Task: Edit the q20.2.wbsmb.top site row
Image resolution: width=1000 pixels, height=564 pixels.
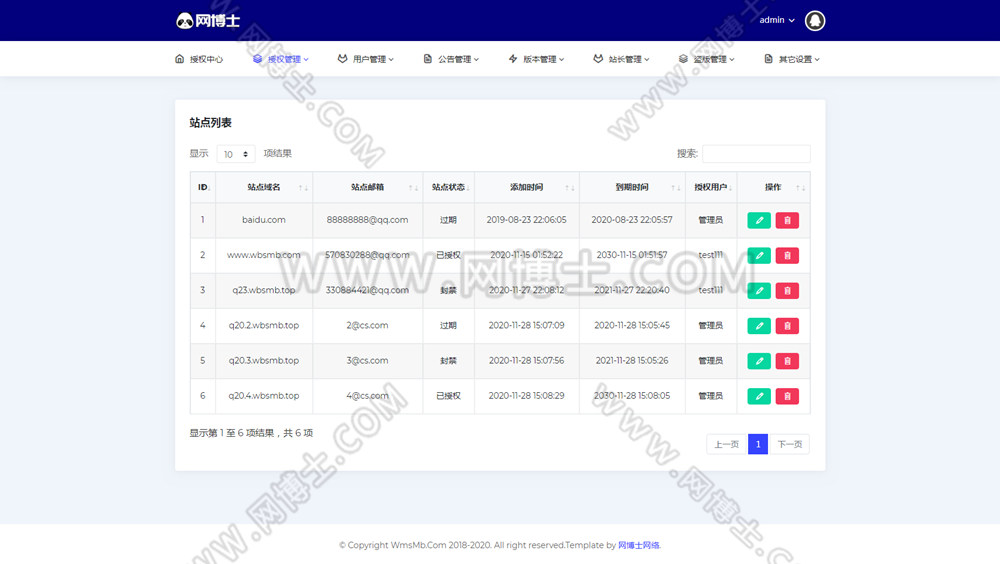Action: tap(759, 325)
